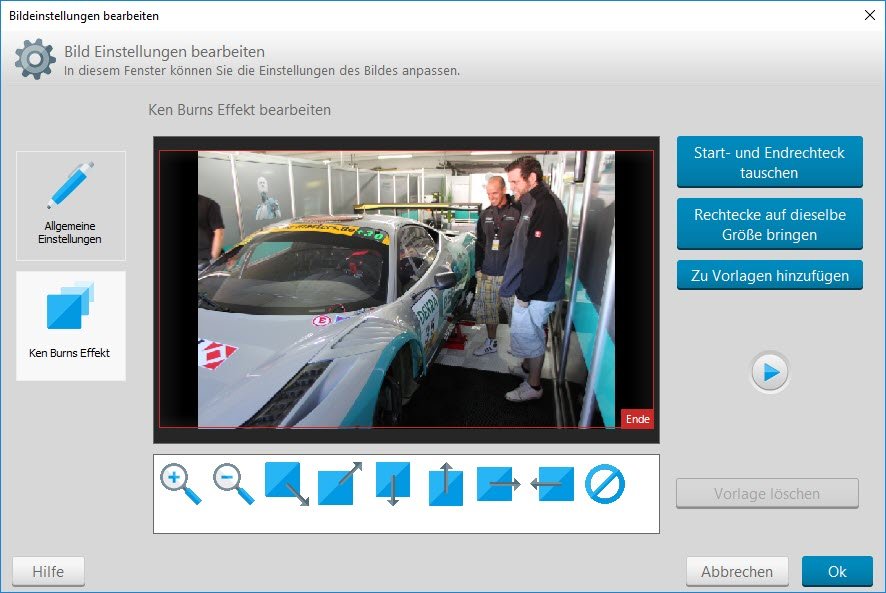The image size is (886, 593).
Task: Pick the pan left arrow preset
Action: click(x=552, y=484)
